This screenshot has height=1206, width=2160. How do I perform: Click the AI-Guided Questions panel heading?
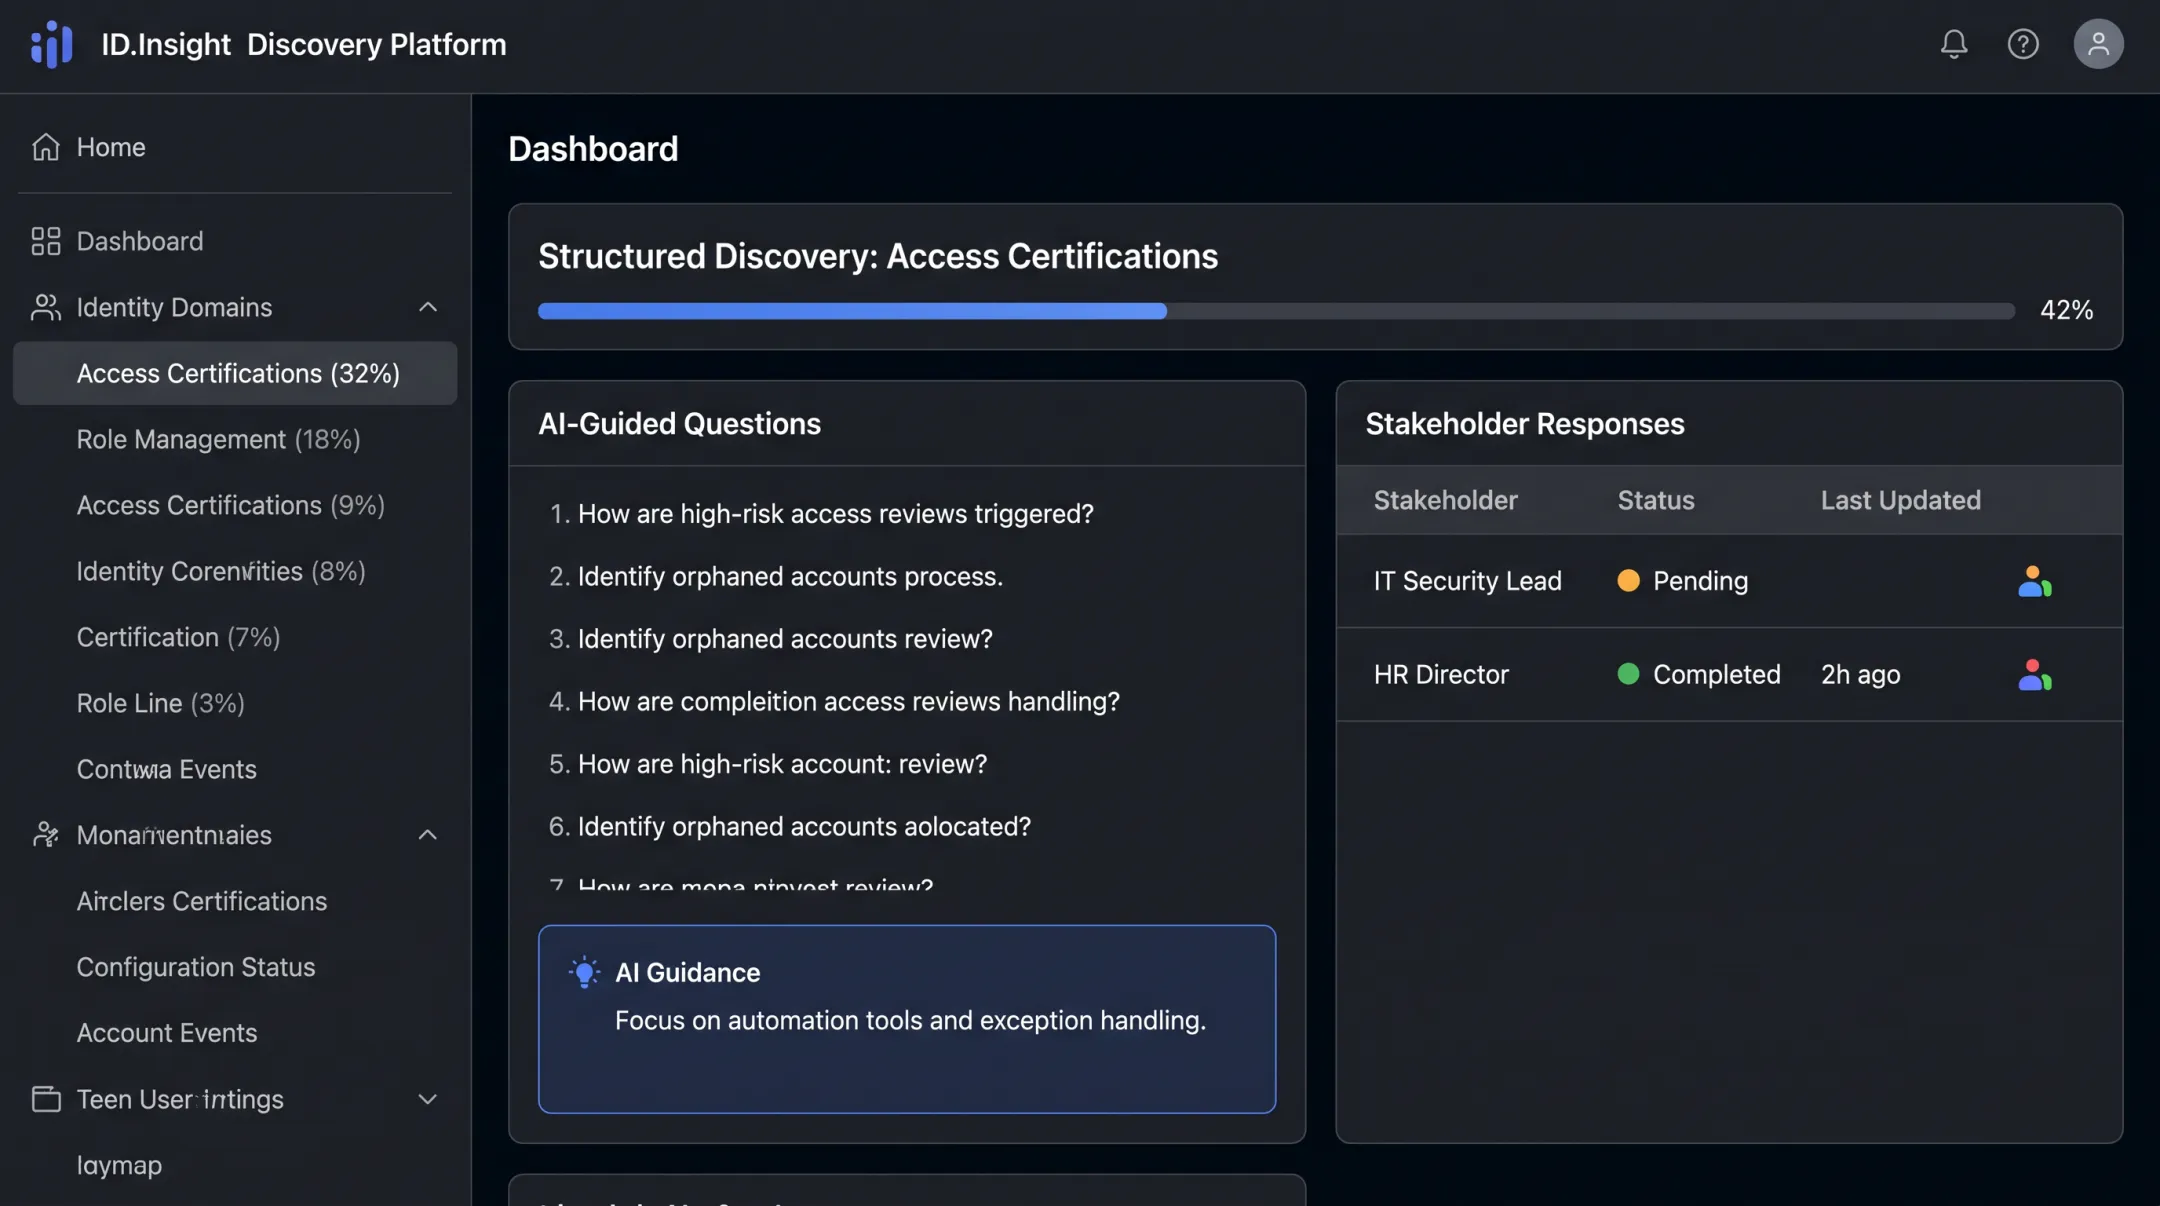[x=679, y=424]
